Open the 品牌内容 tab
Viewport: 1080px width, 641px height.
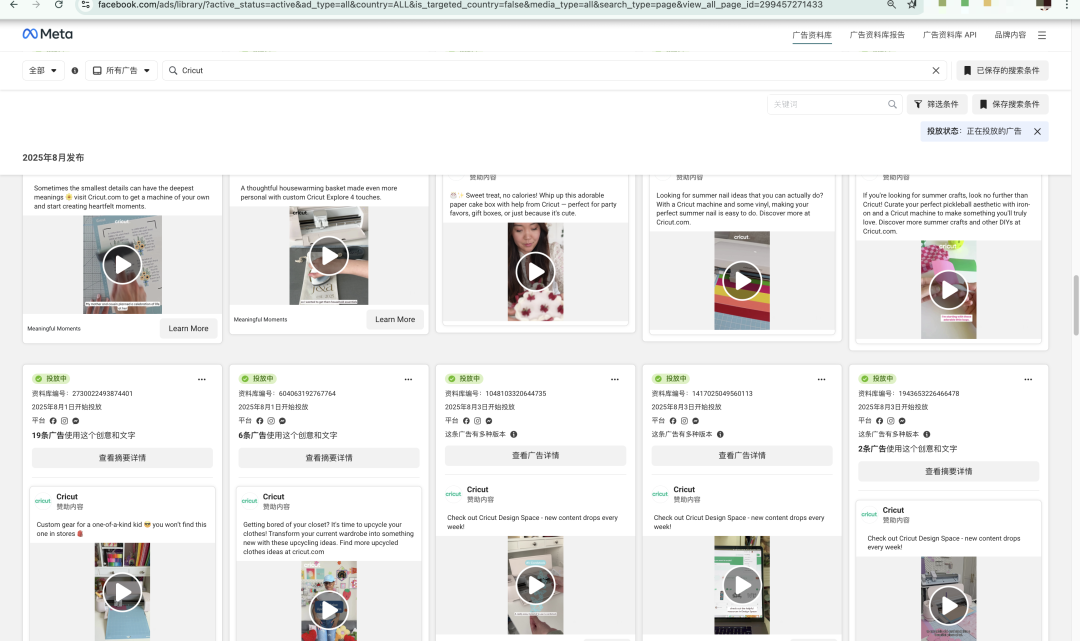tap(1010, 35)
